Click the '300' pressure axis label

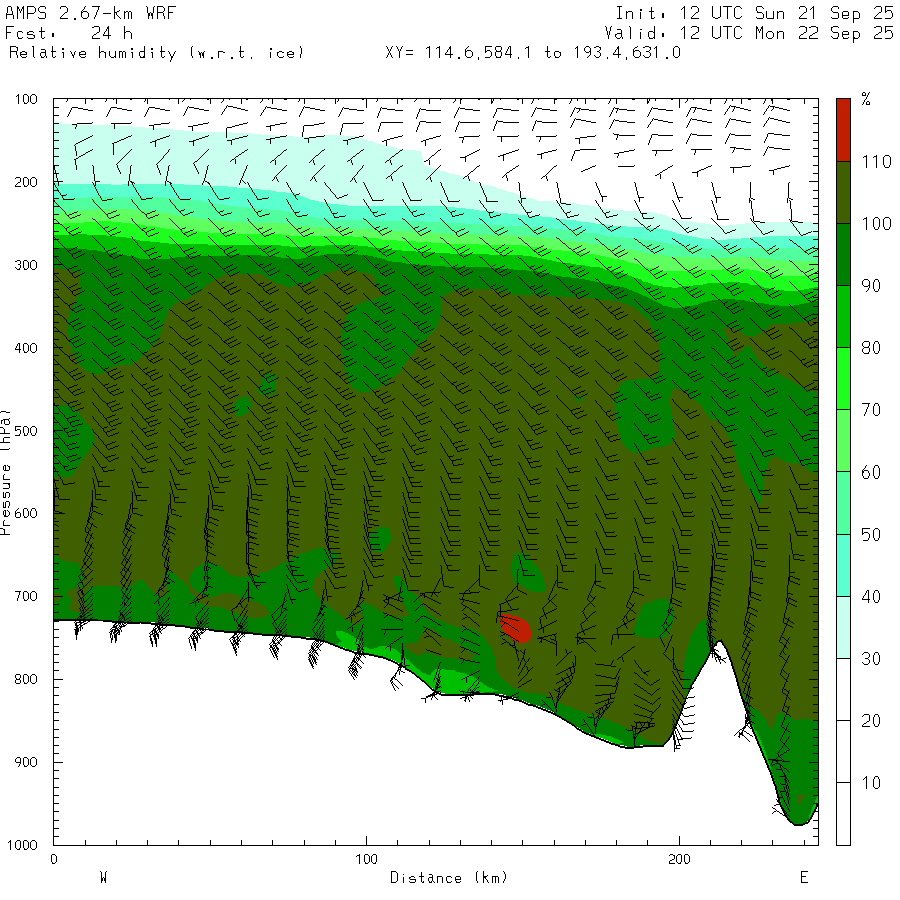click(x=26, y=265)
